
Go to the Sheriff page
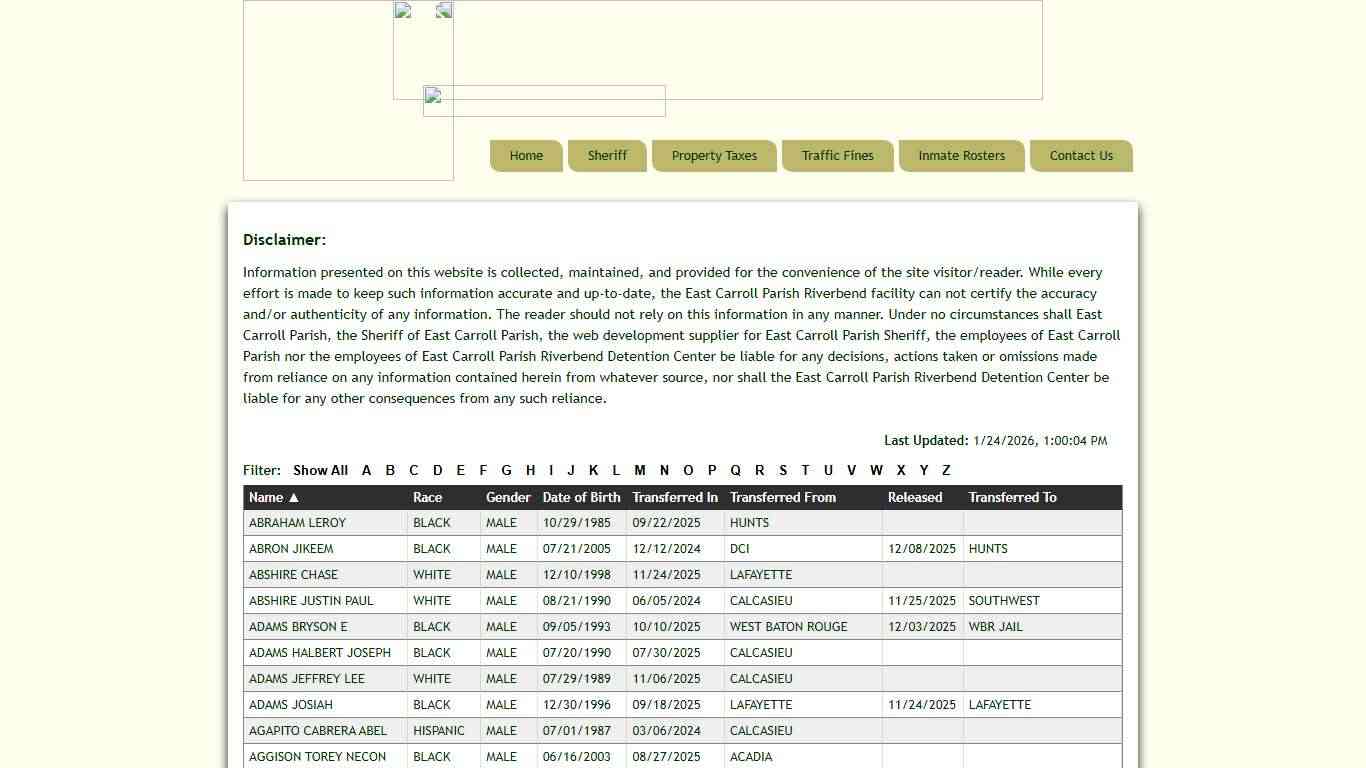coord(607,156)
